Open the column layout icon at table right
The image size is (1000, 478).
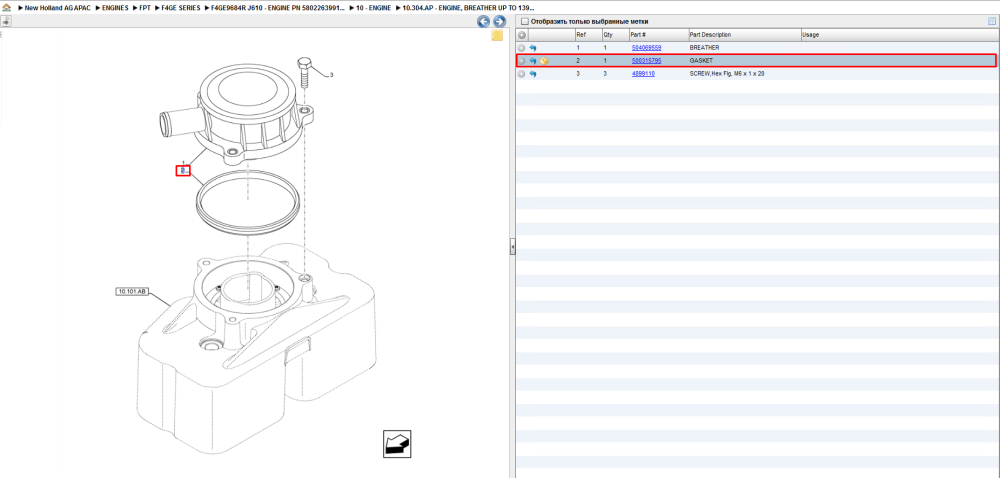[991, 22]
